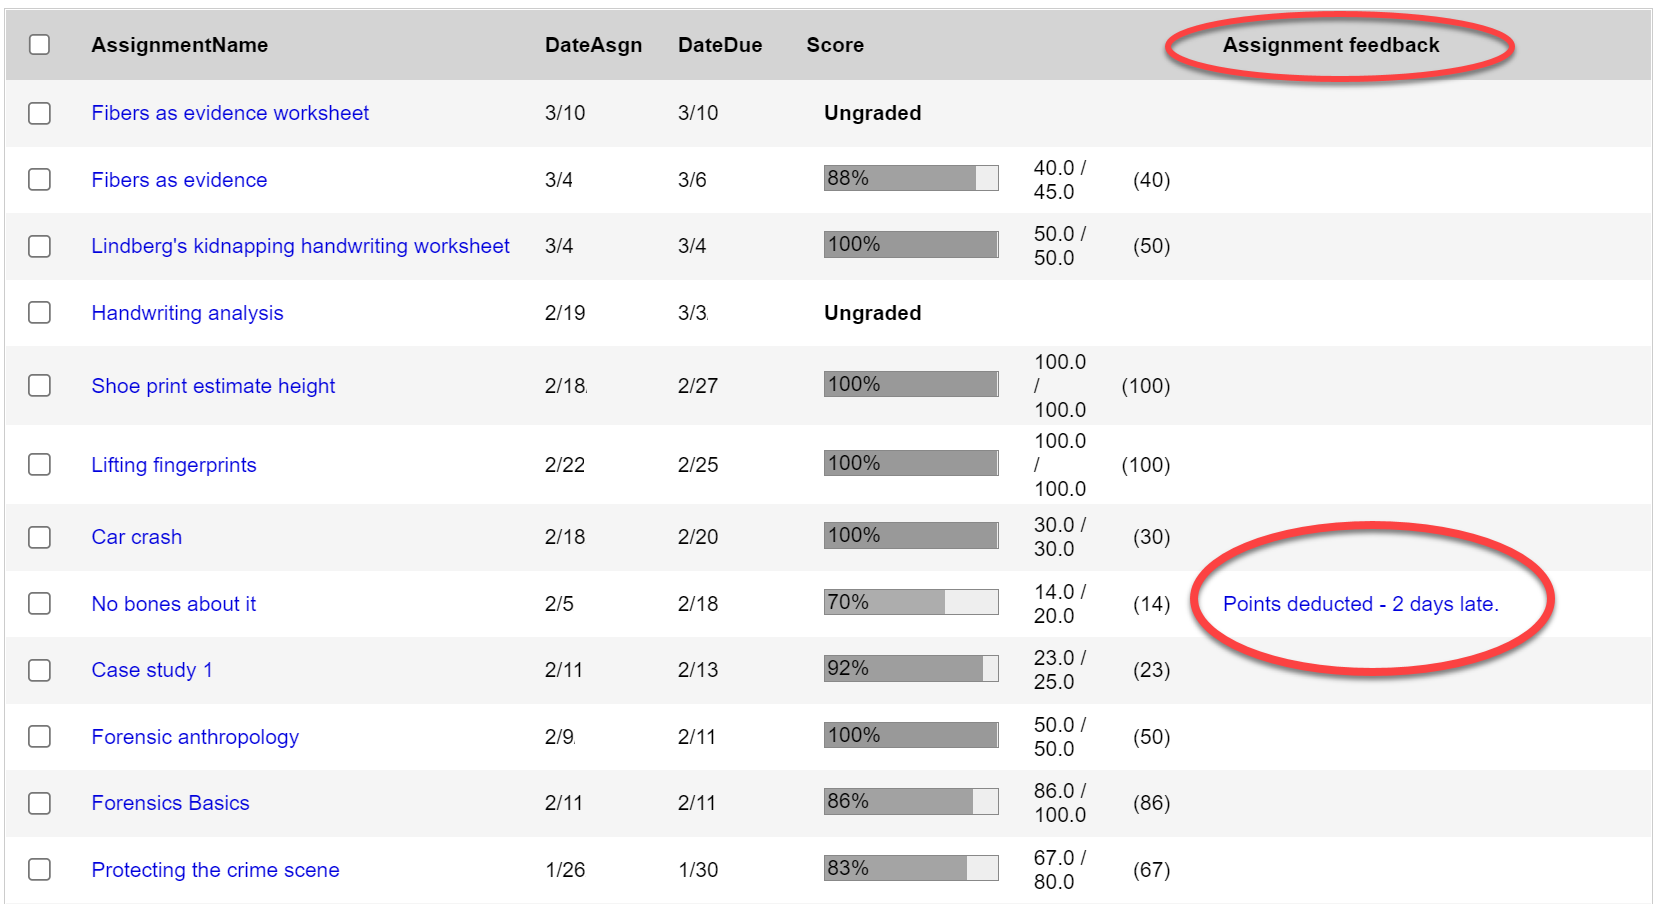Sort by the AssignmentName column header
1655x904 pixels.
(179, 45)
